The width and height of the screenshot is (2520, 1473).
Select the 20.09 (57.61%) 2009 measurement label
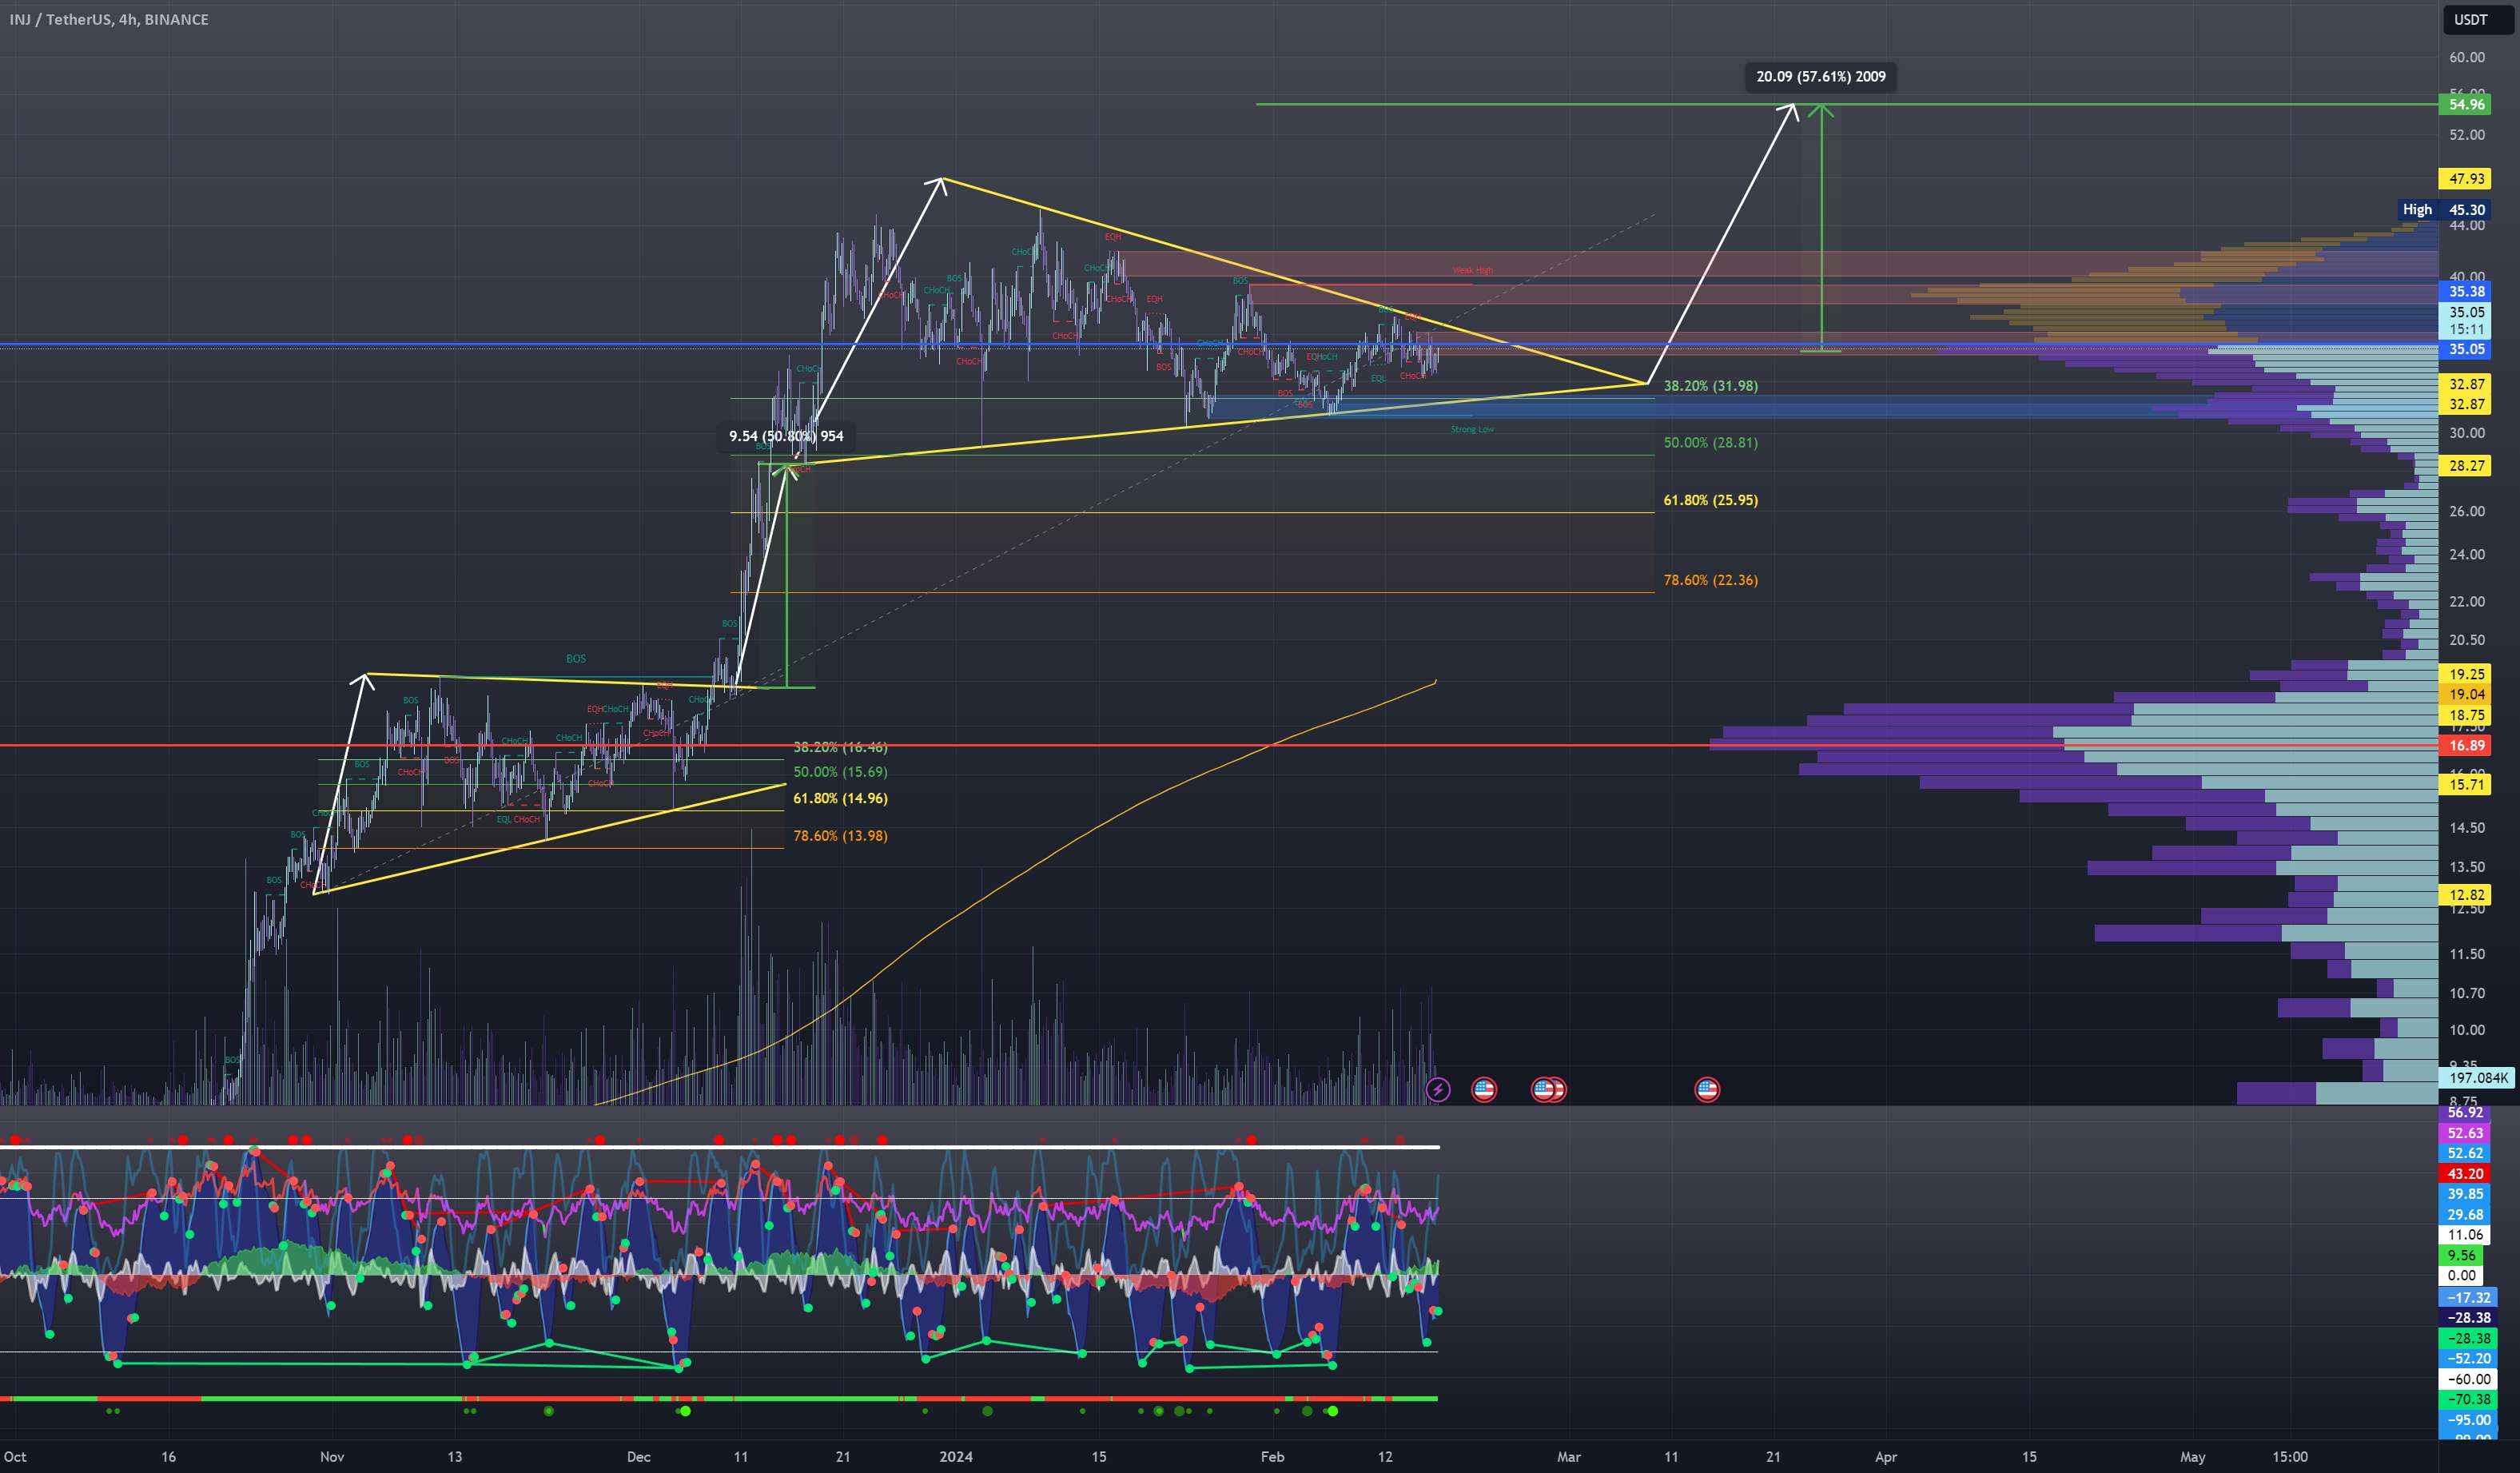(1820, 77)
